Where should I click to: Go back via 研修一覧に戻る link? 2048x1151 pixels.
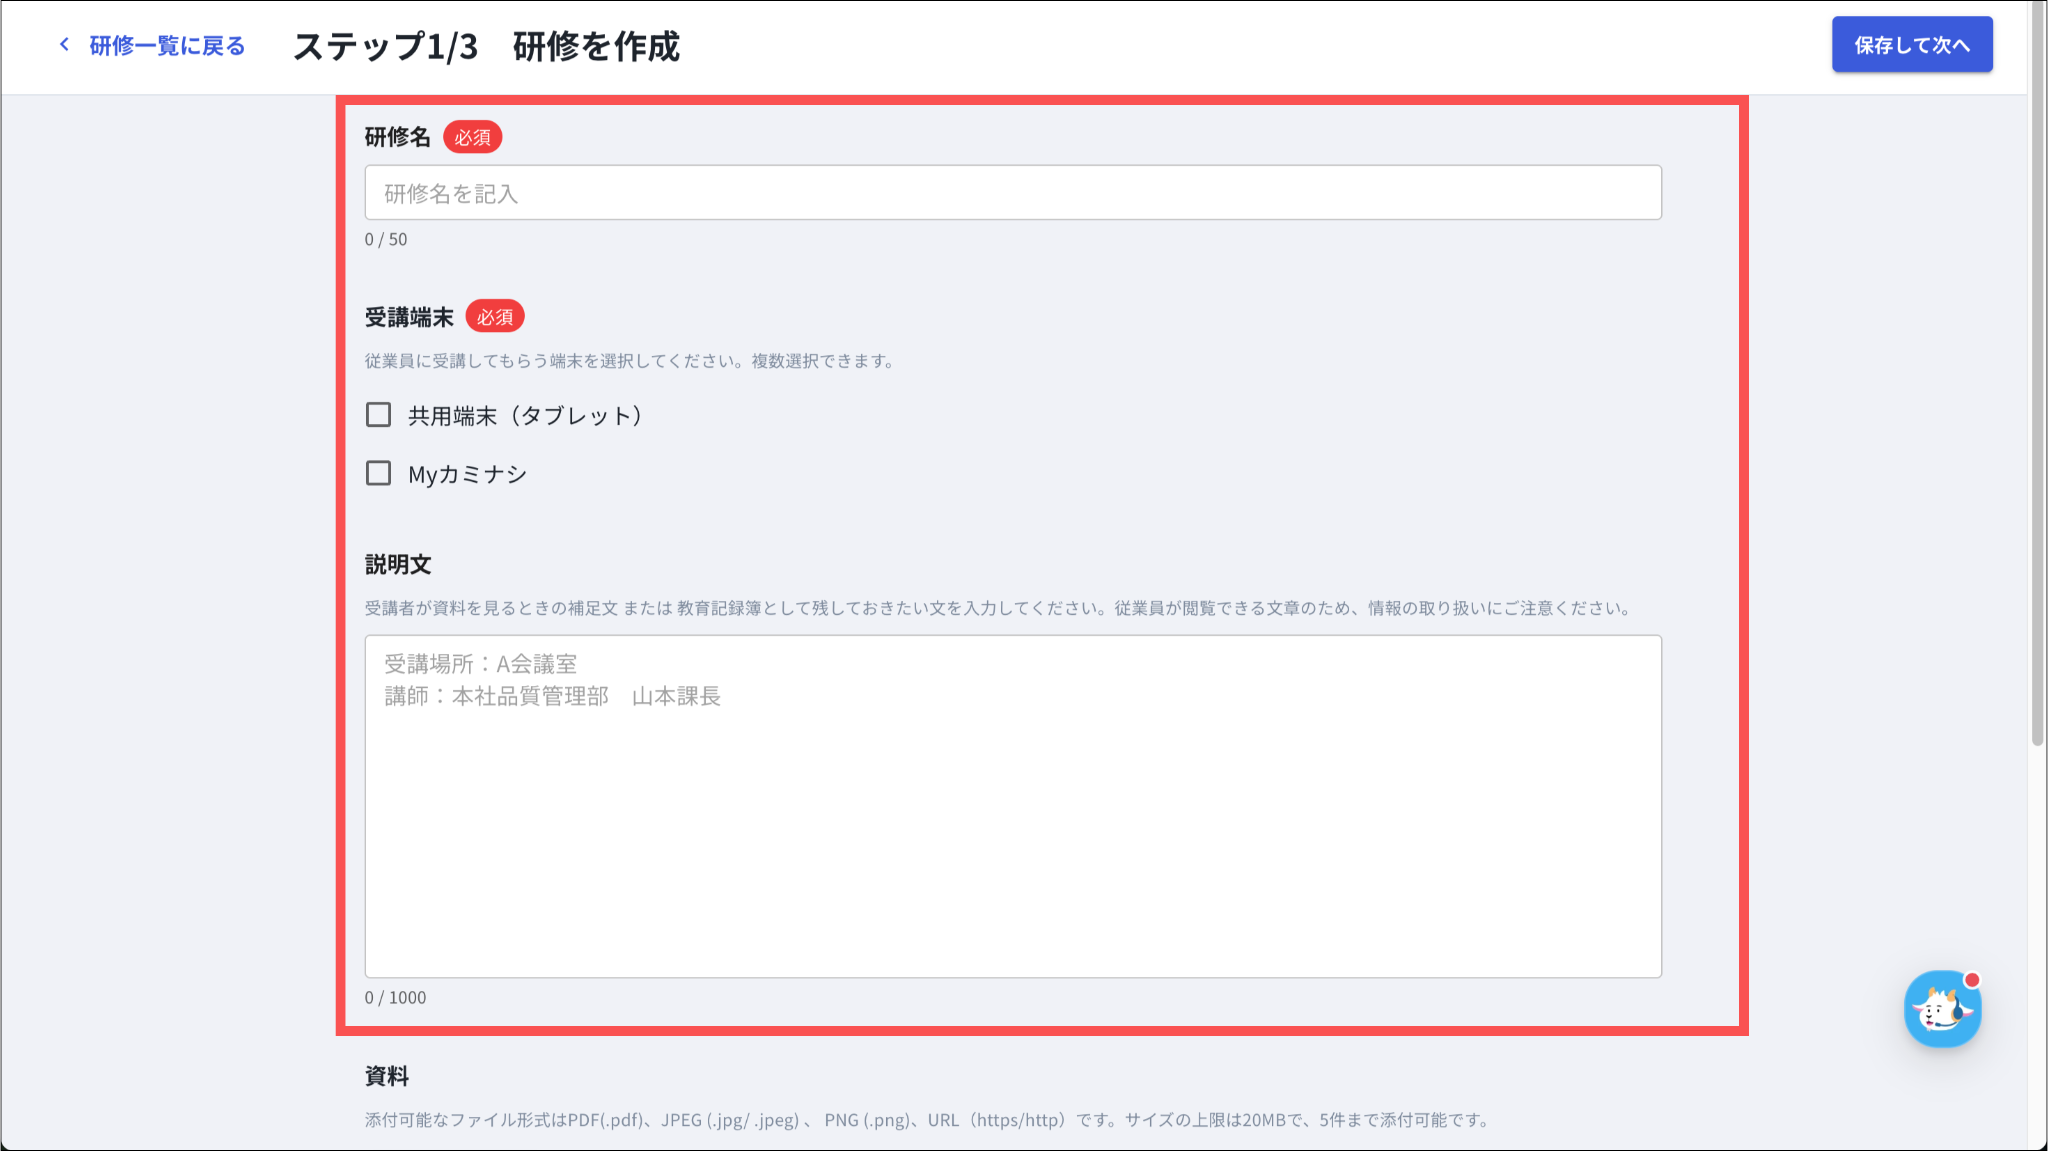point(167,46)
